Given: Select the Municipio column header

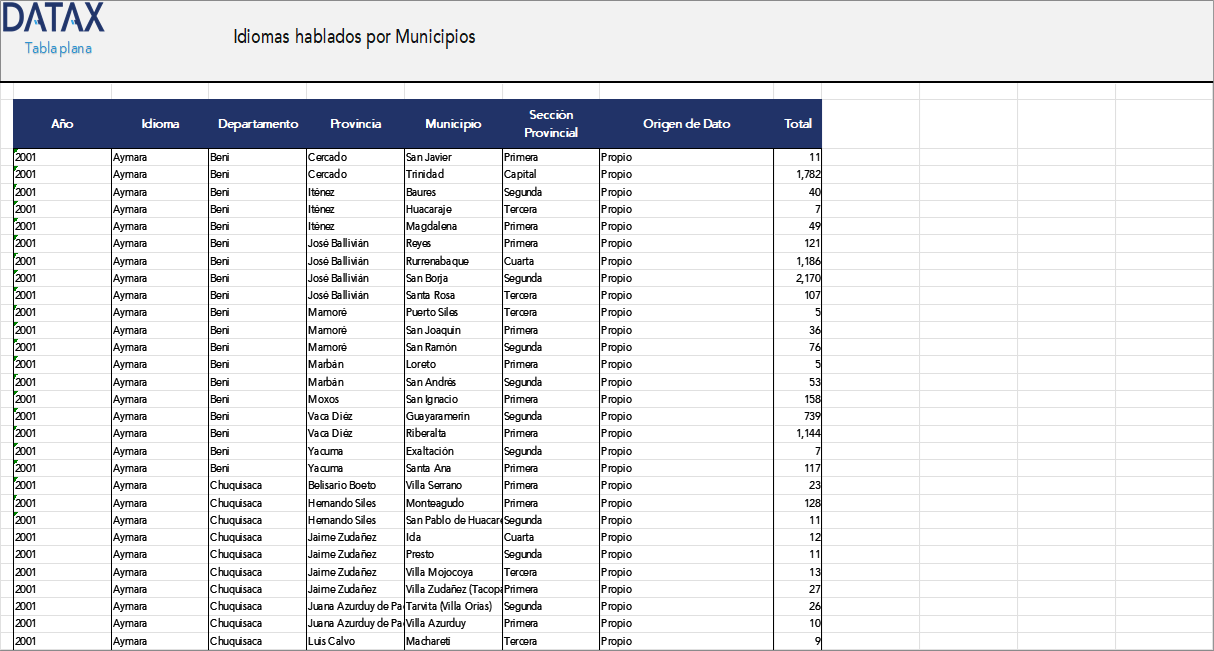Looking at the screenshot, I should click(x=453, y=124).
